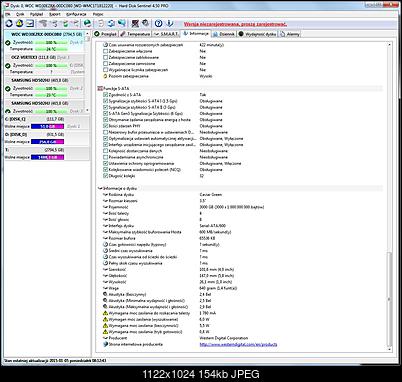Click the T: drive free space bar
Screen dimensions: 402x382
(47, 157)
